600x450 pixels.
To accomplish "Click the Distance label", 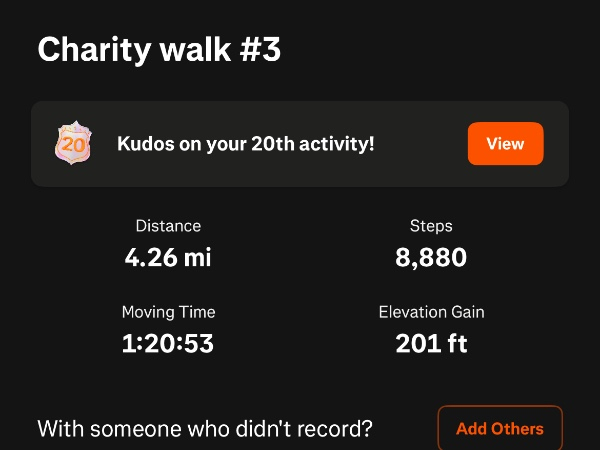I will [x=168, y=226].
